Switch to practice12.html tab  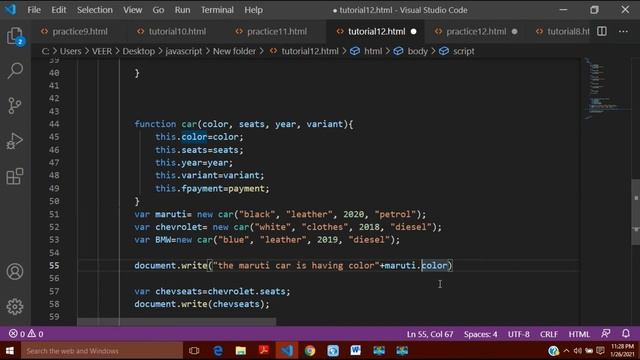(x=475, y=31)
